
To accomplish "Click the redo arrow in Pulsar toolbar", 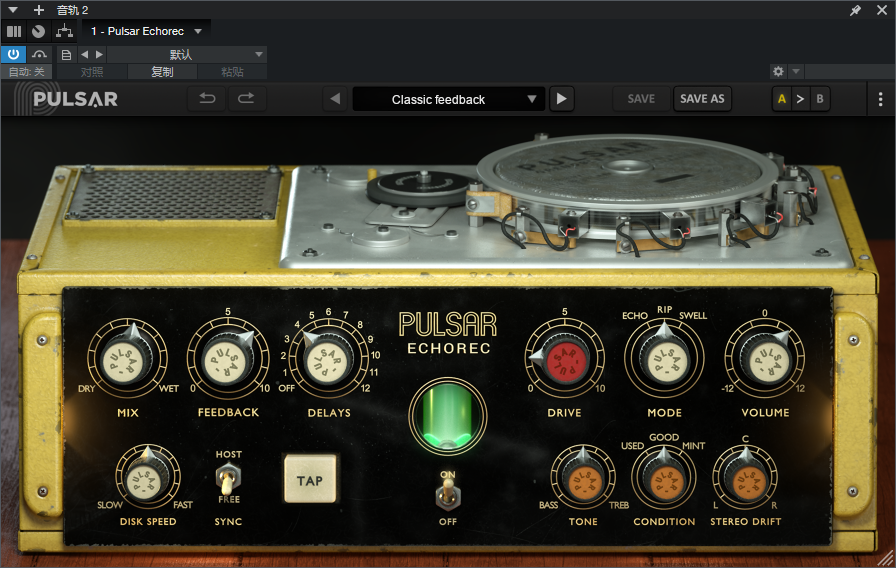I will (246, 99).
